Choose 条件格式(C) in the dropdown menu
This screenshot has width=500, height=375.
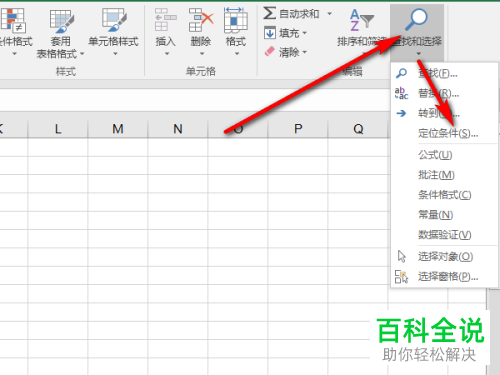[x=445, y=195]
